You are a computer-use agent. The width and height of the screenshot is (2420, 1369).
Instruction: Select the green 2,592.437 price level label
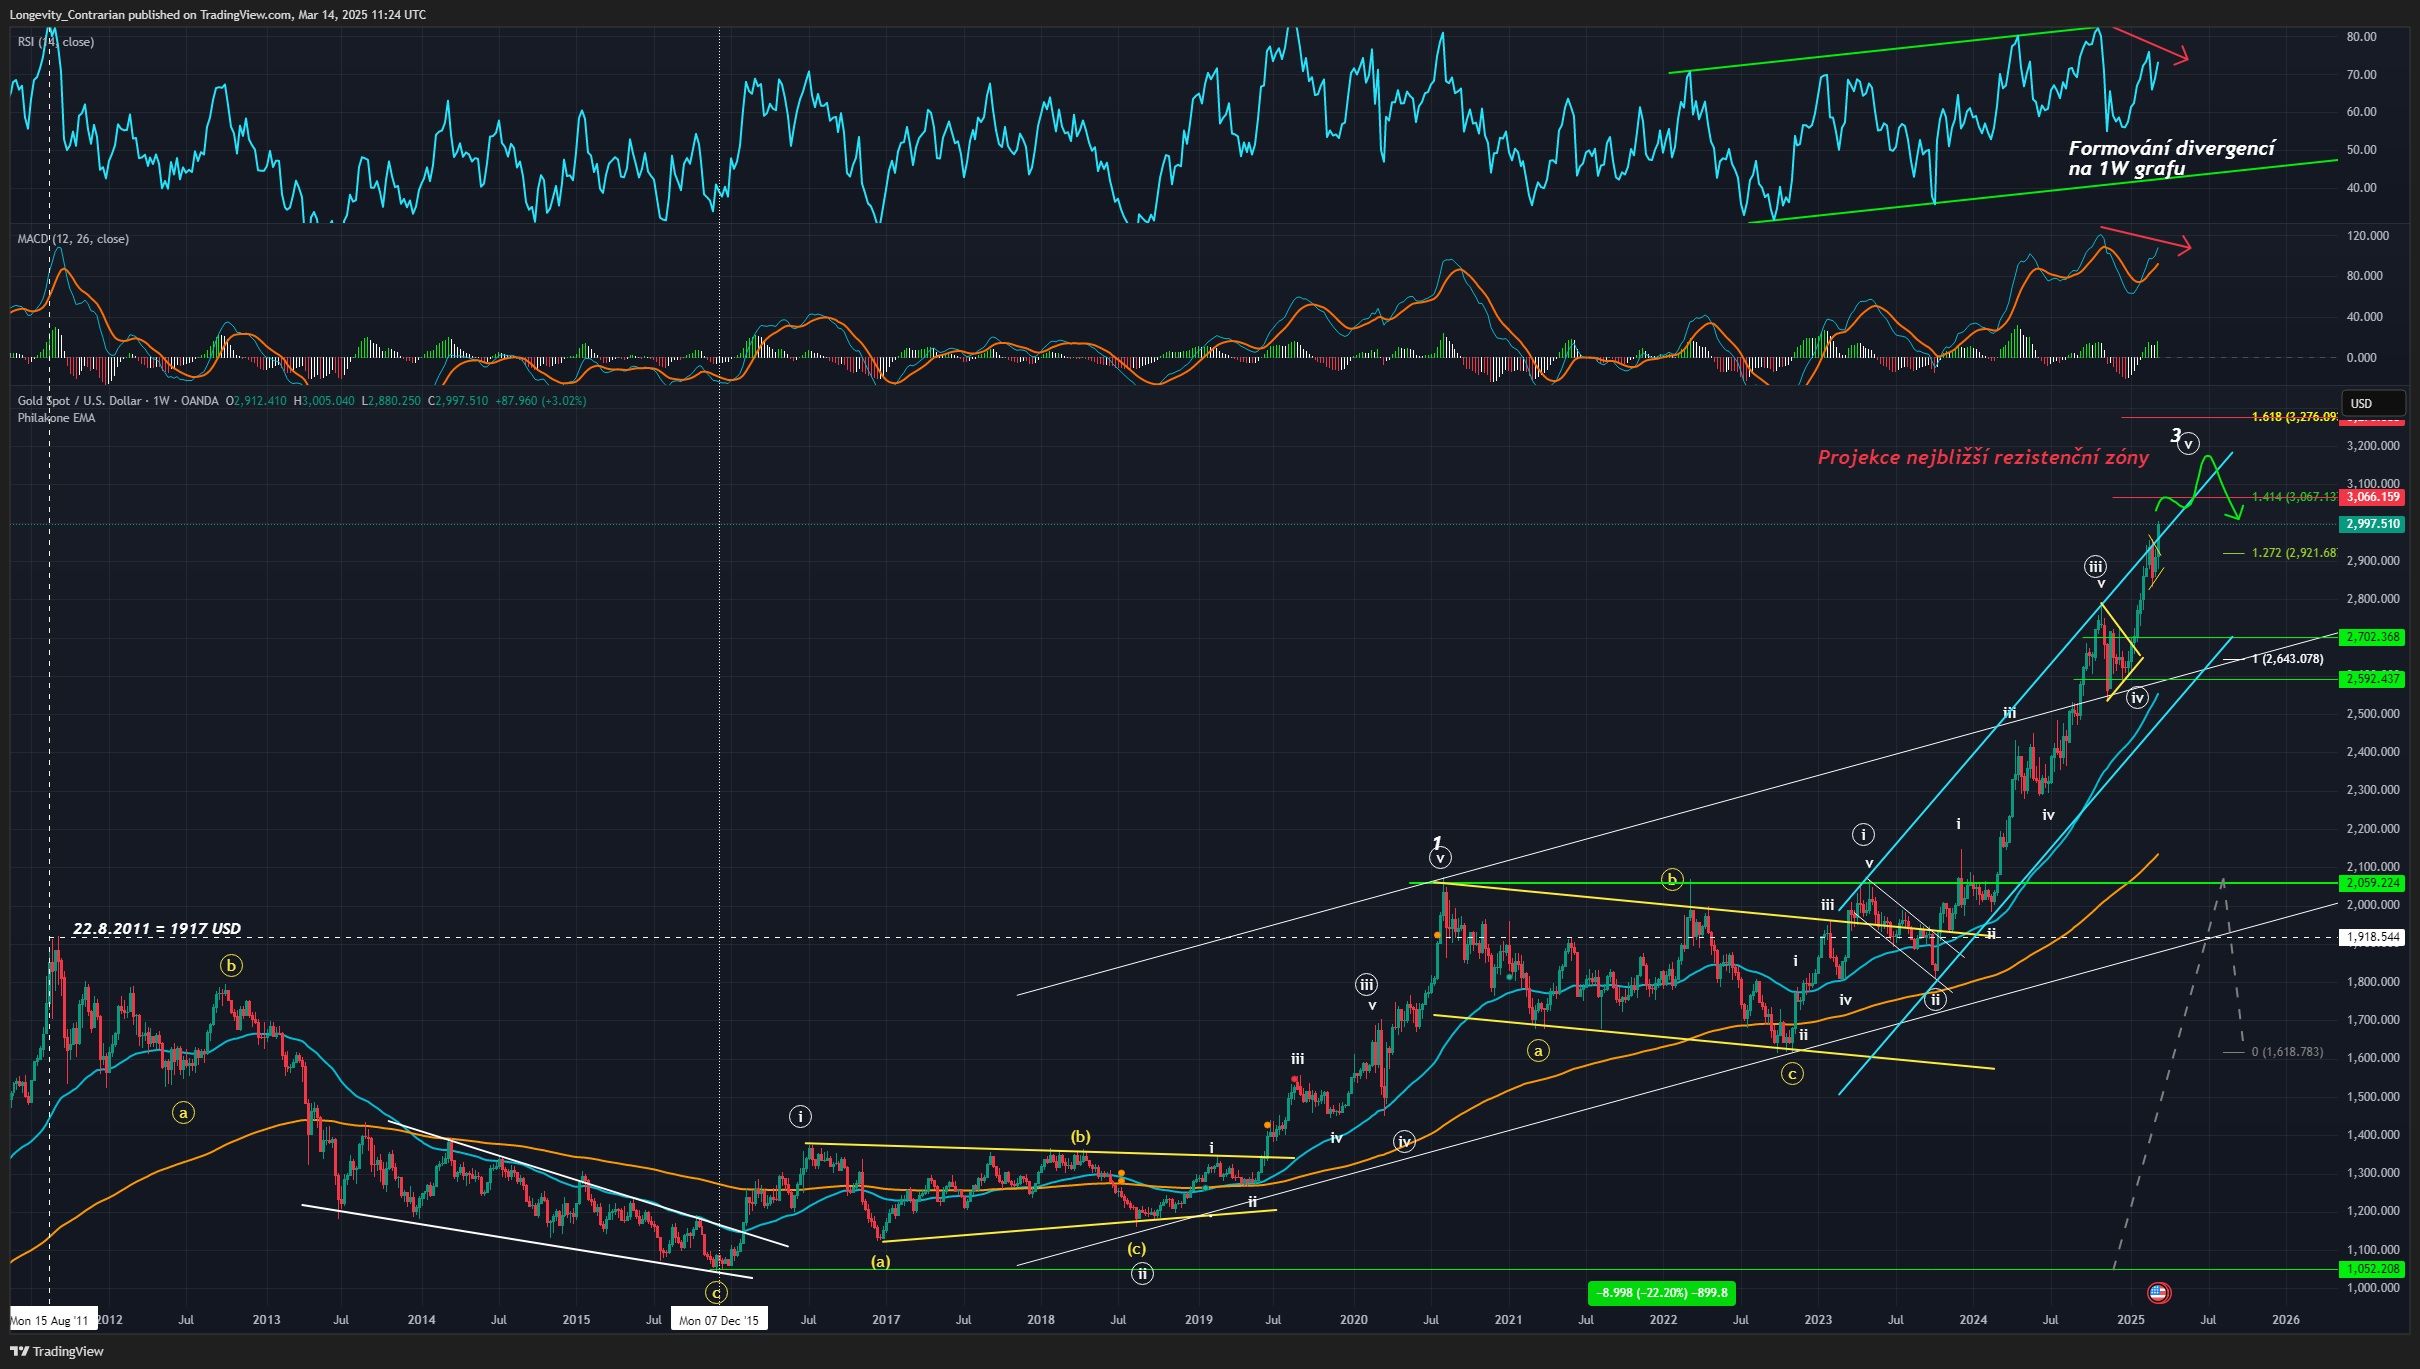[2372, 679]
